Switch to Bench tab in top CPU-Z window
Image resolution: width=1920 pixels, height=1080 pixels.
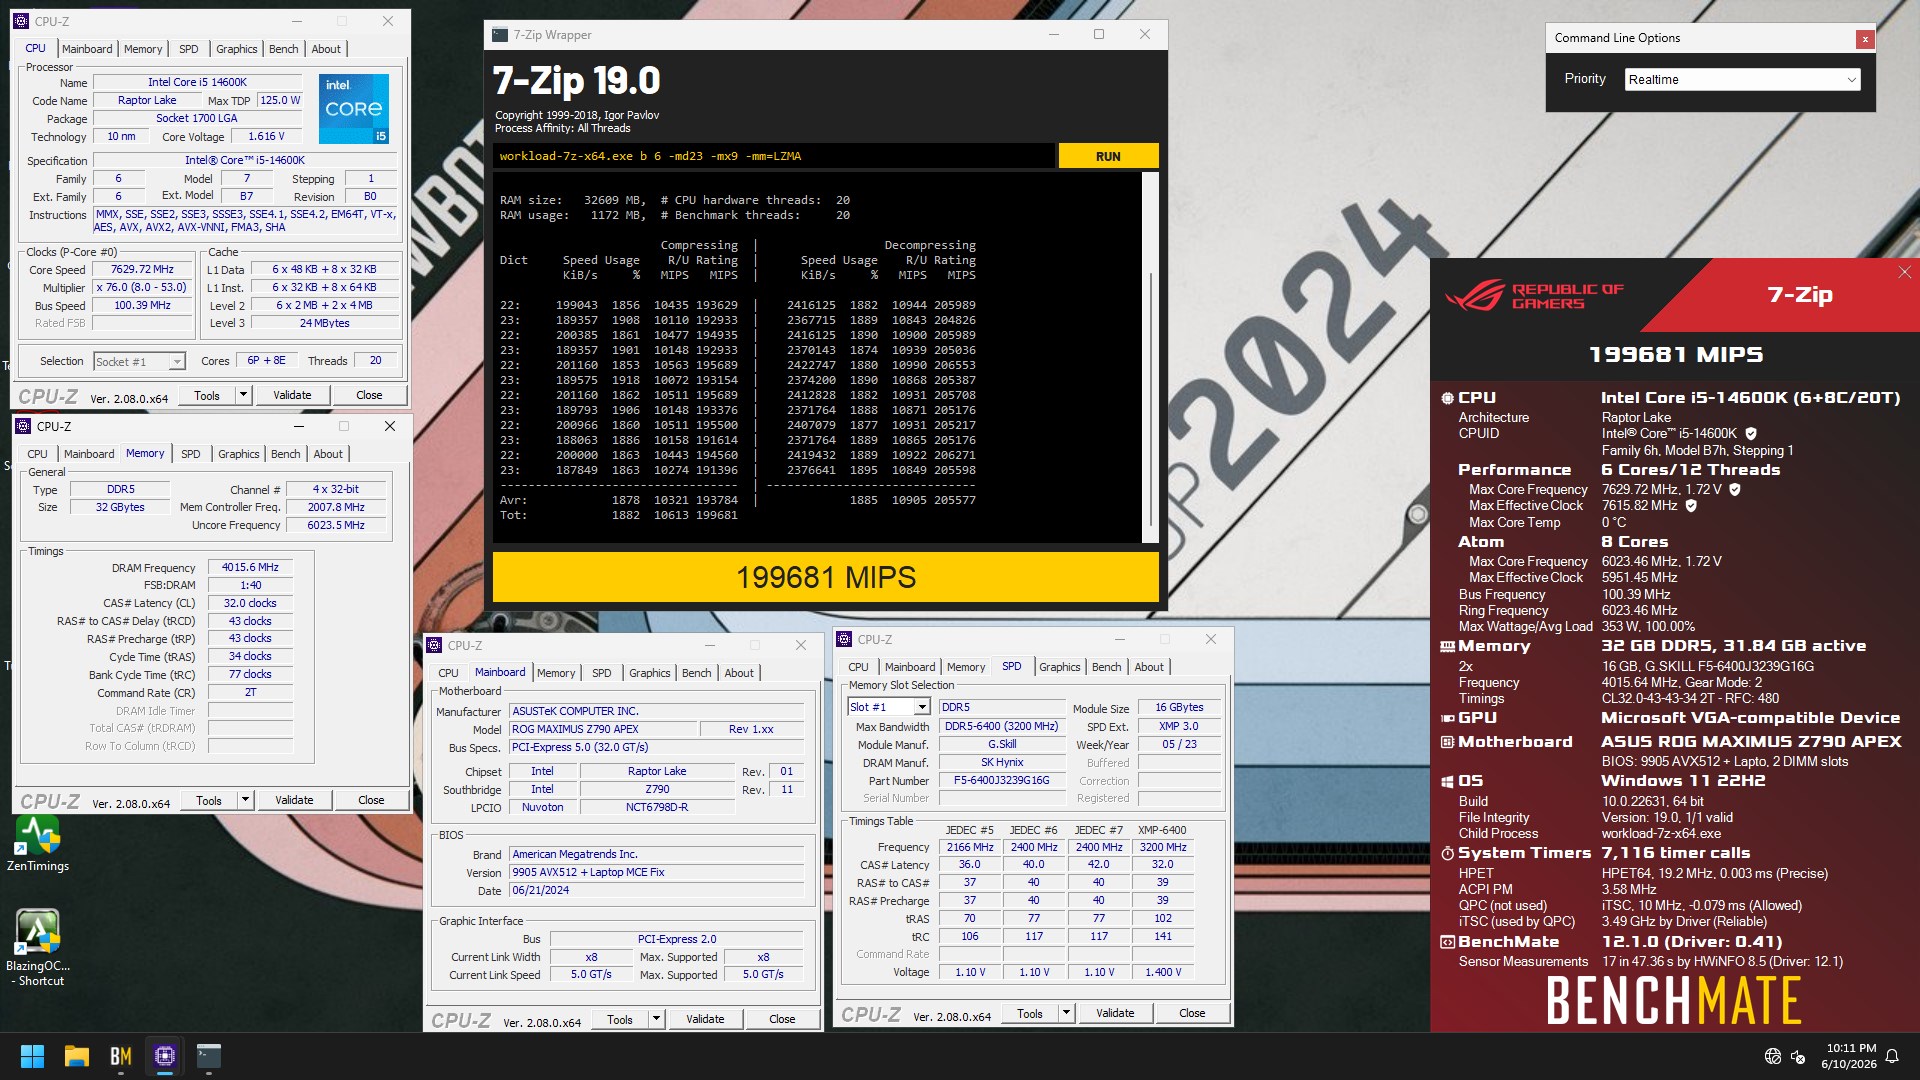click(284, 49)
